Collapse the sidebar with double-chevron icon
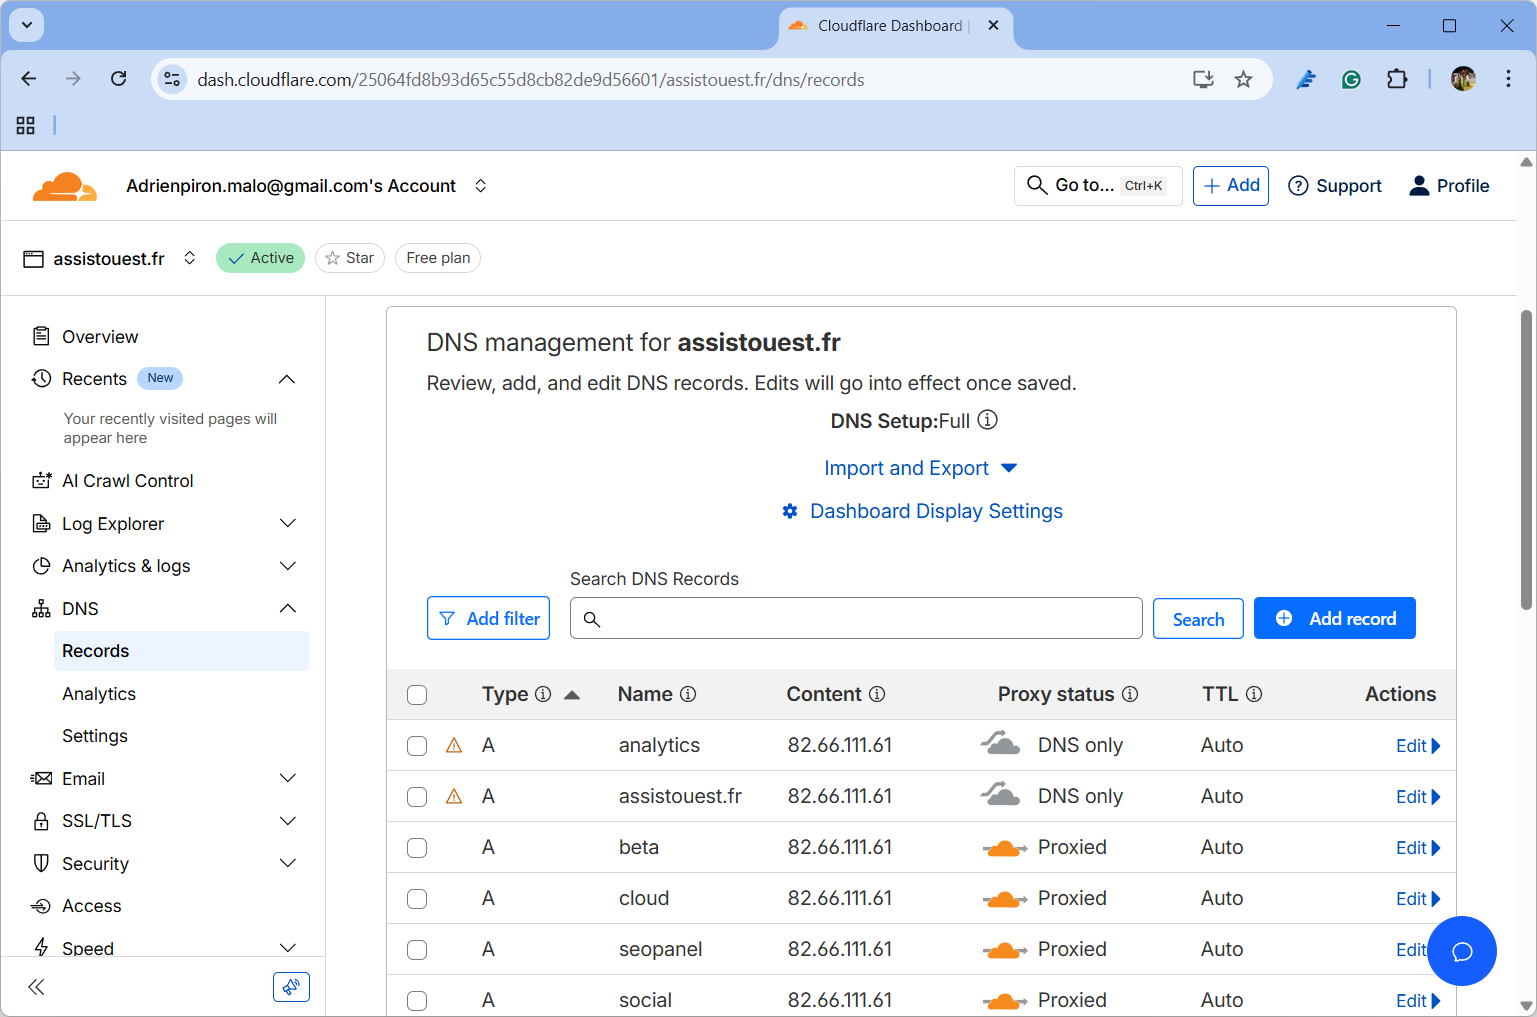This screenshot has width=1537, height=1017. pyautogui.click(x=37, y=987)
